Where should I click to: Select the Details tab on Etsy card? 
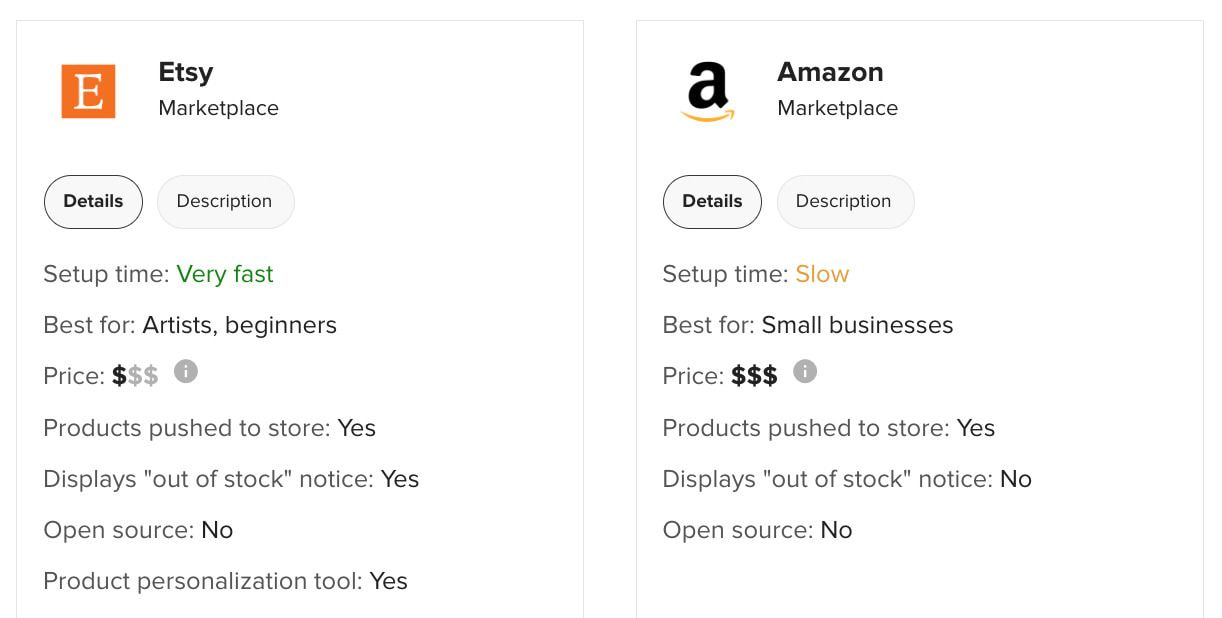(93, 201)
